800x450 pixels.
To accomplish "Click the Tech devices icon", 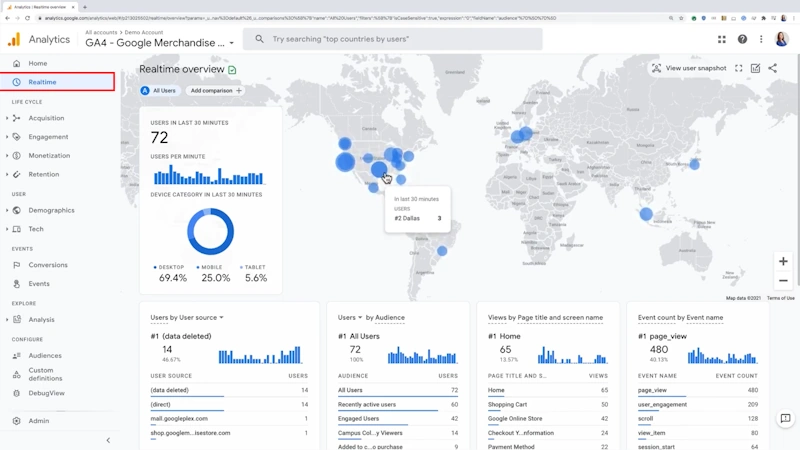I will (x=16, y=229).
